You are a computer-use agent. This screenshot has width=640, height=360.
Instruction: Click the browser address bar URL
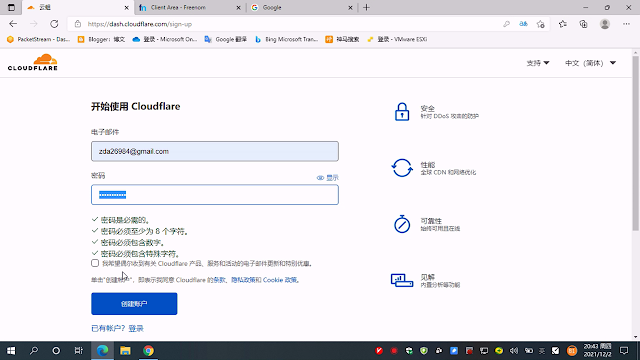point(140,24)
